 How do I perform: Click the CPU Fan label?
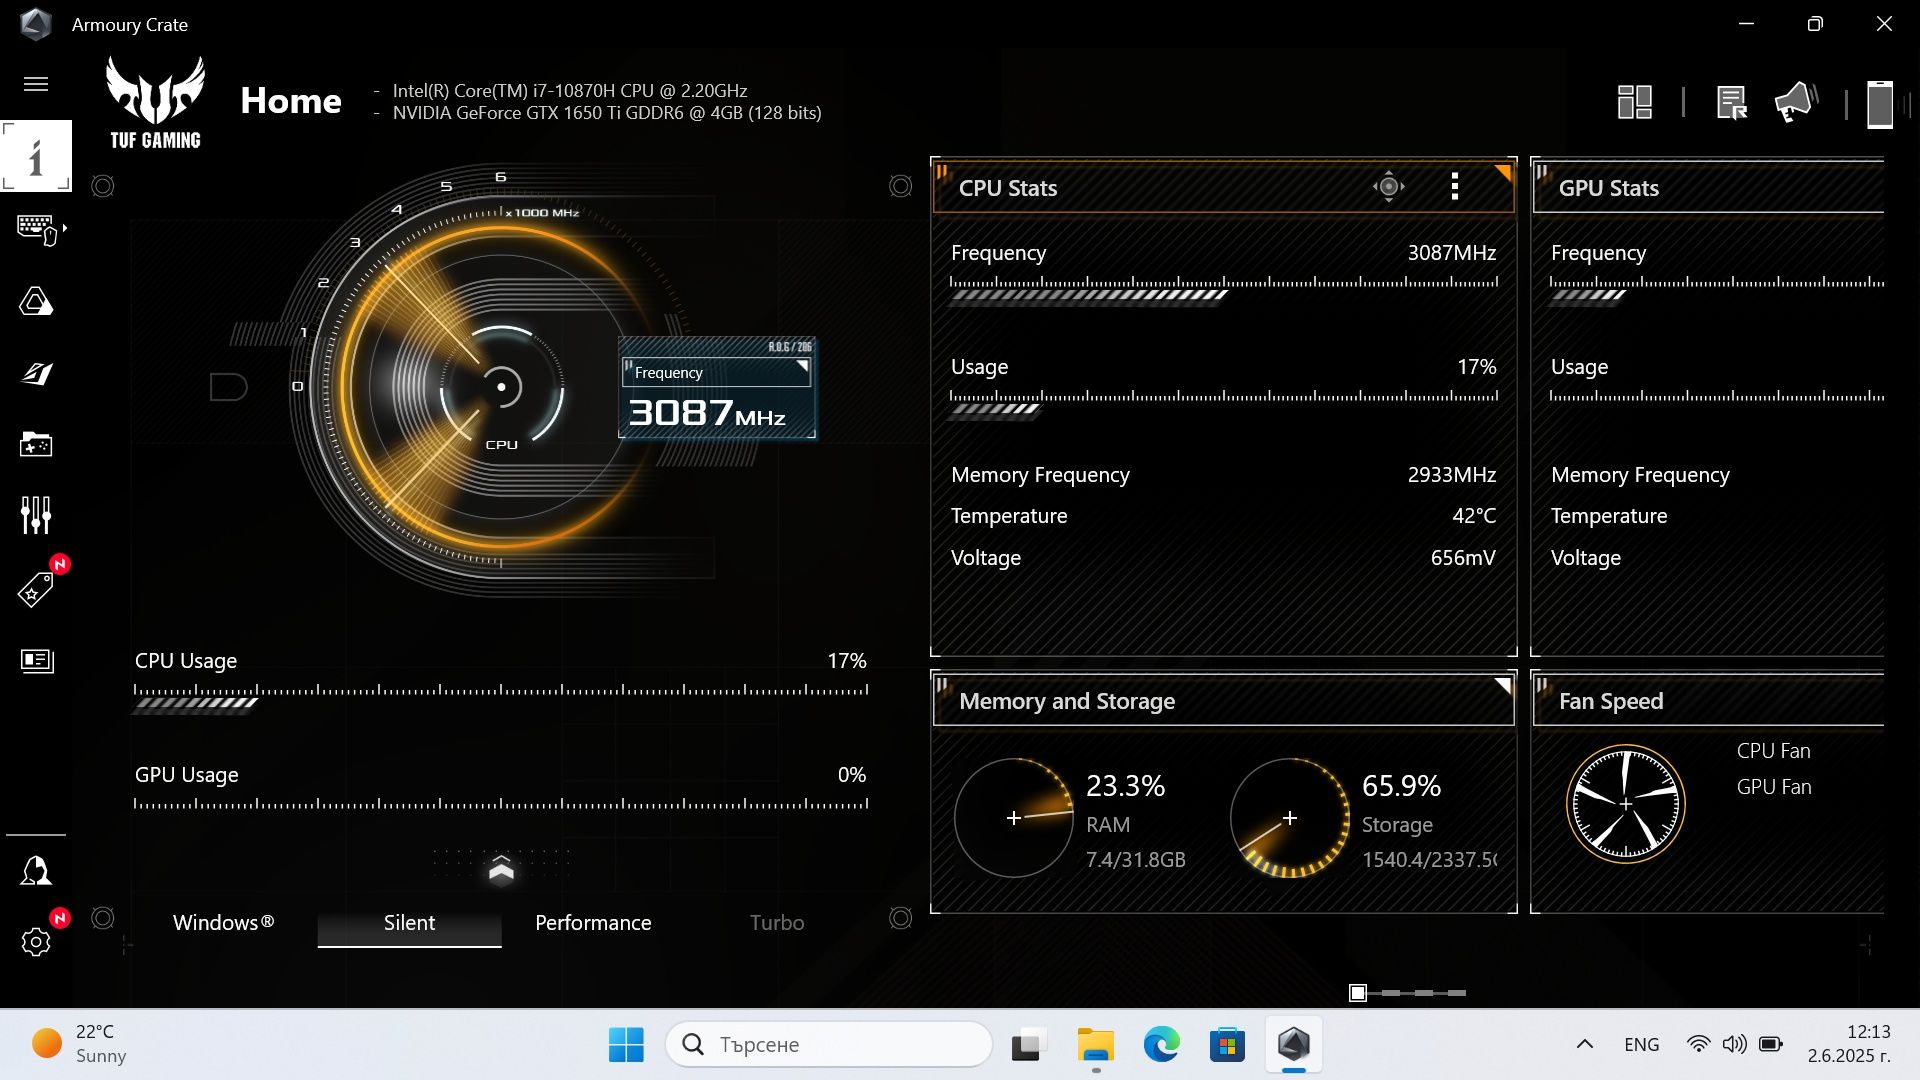[x=1774, y=751]
